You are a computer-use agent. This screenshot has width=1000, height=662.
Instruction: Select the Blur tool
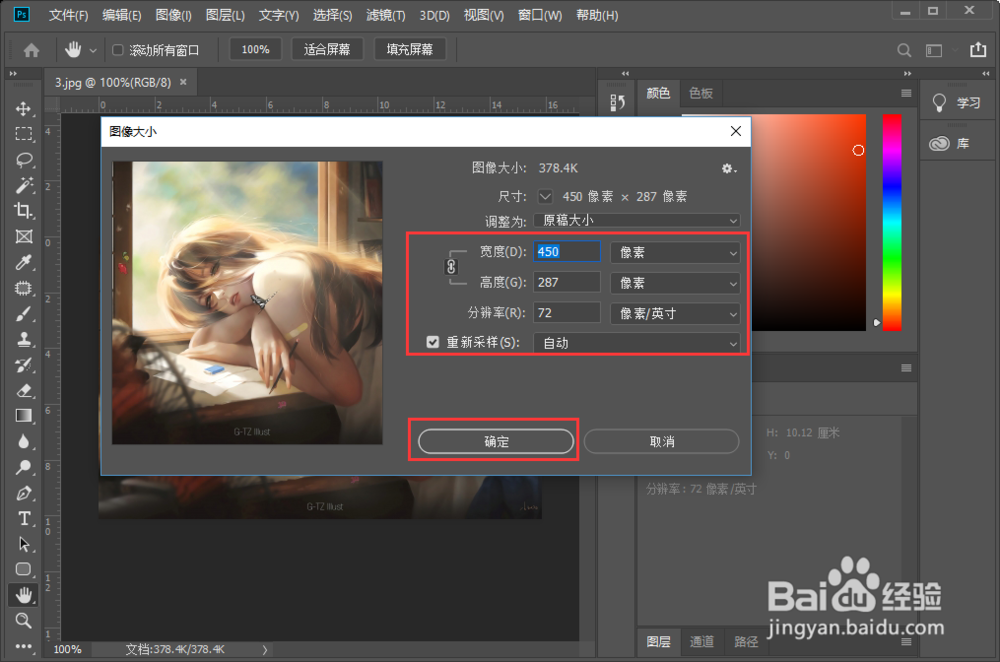[x=24, y=441]
